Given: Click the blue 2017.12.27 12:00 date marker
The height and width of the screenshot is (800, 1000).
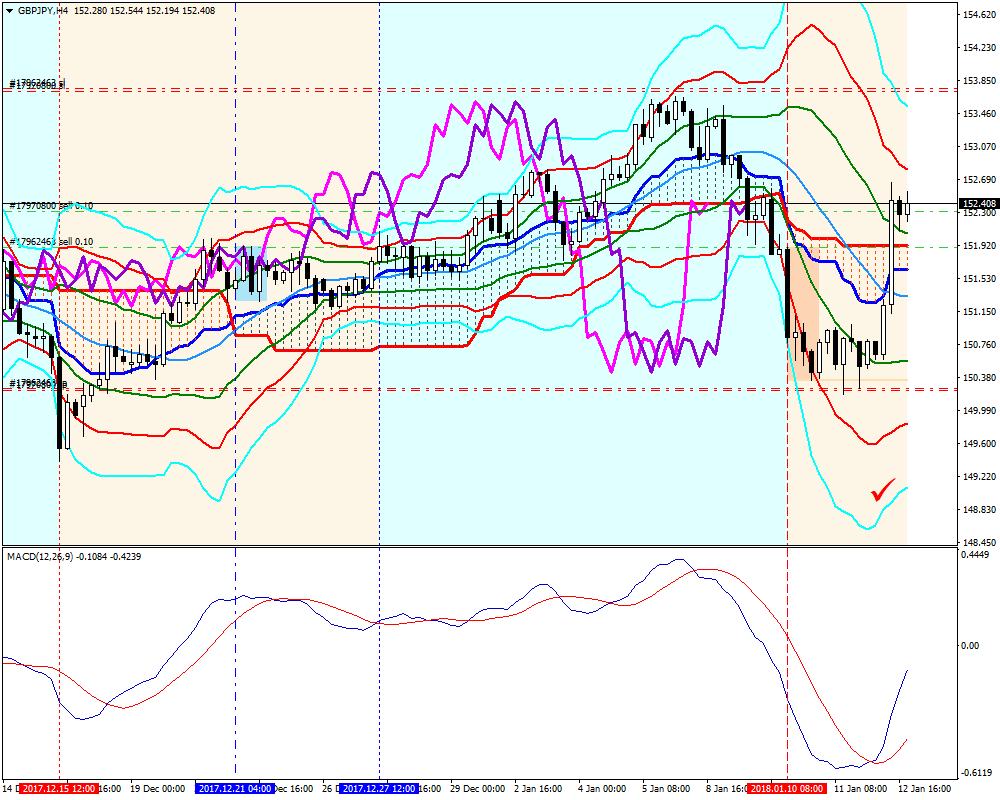Looking at the screenshot, I should [379, 789].
